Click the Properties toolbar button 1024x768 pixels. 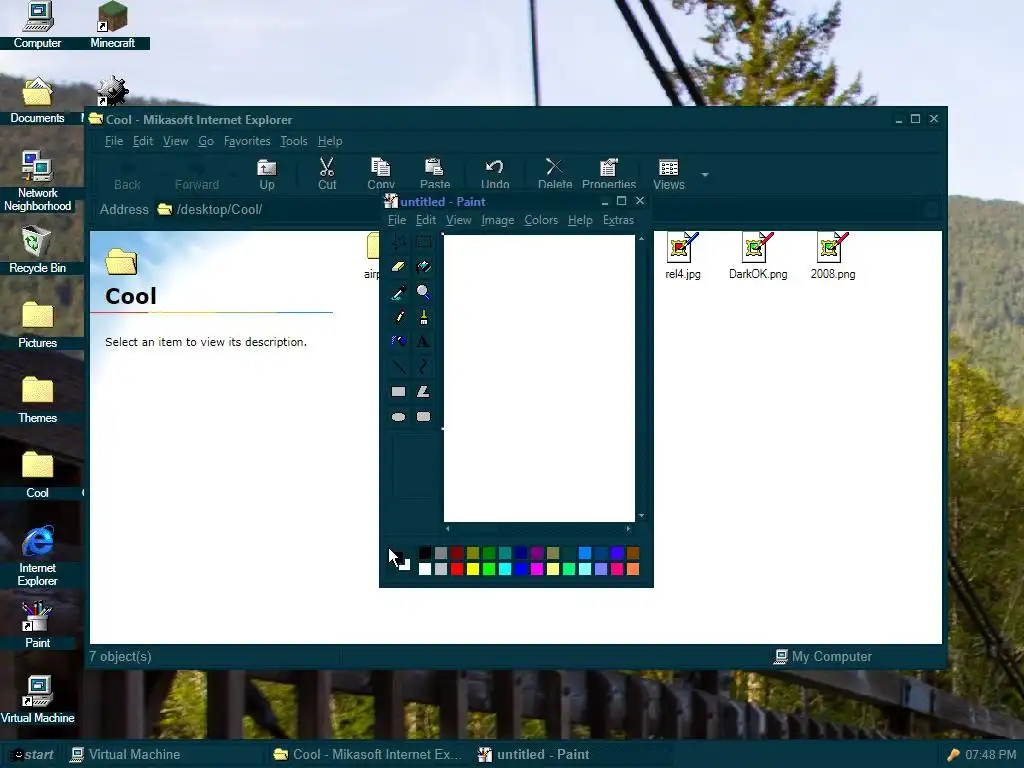click(x=609, y=174)
